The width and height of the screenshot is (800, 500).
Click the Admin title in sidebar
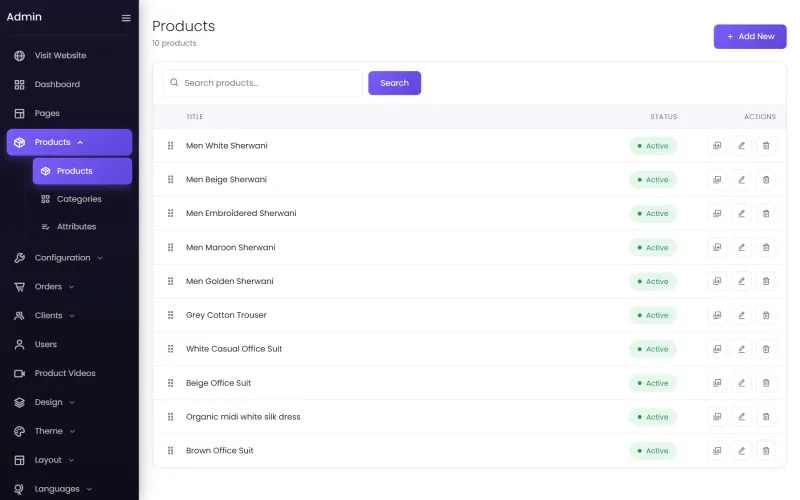click(x=24, y=17)
